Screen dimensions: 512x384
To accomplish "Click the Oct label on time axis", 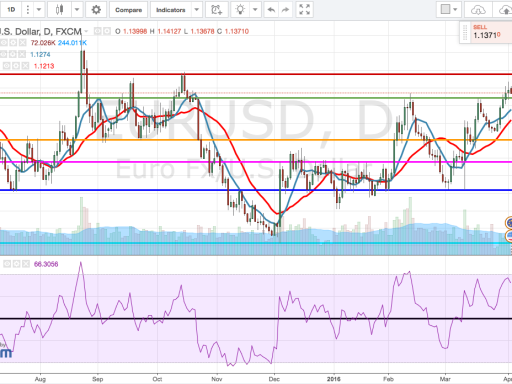I will tap(157, 379).
